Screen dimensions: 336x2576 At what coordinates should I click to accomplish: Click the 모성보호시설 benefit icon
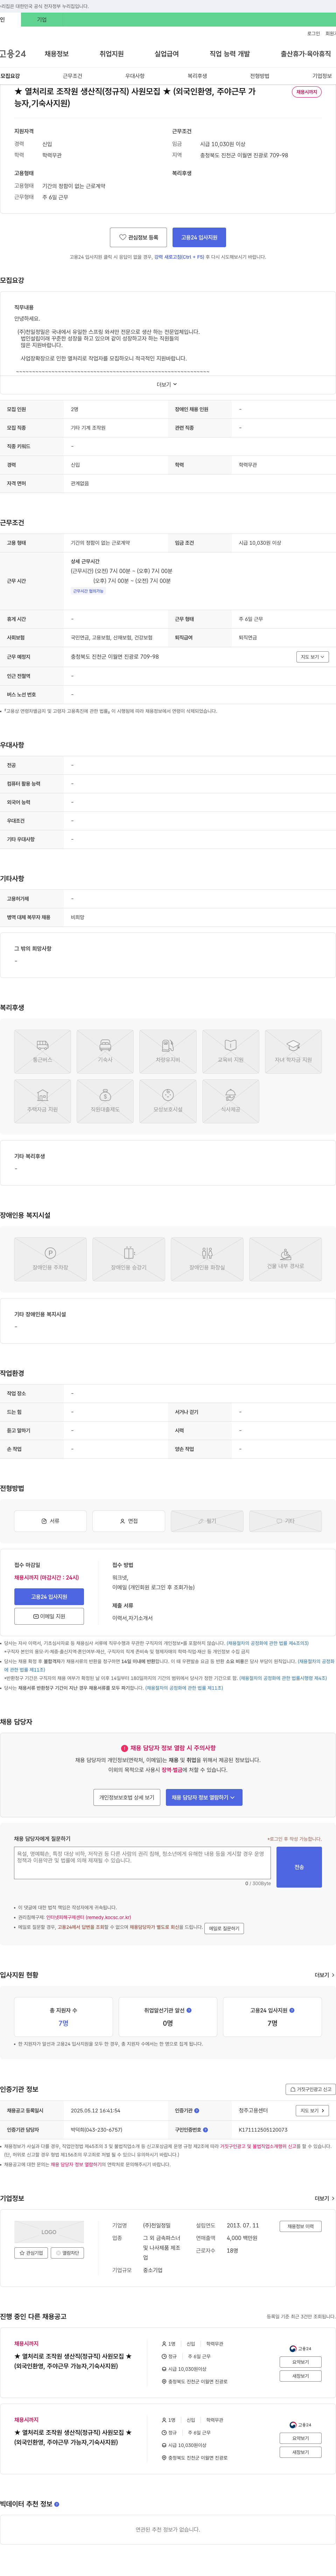click(168, 1101)
